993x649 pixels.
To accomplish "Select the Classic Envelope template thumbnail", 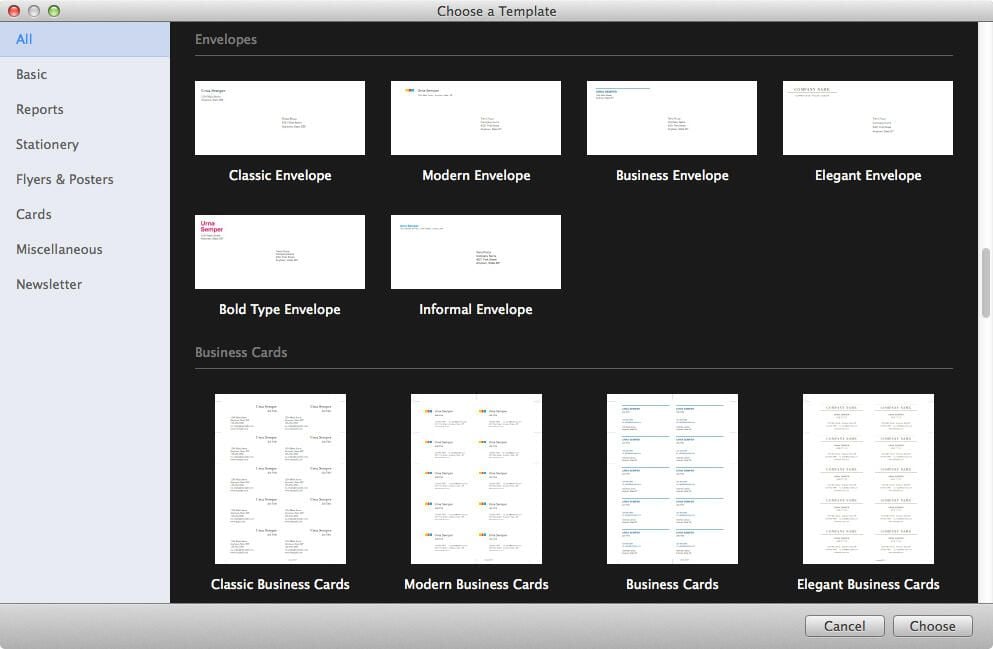I will click(x=280, y=118).
